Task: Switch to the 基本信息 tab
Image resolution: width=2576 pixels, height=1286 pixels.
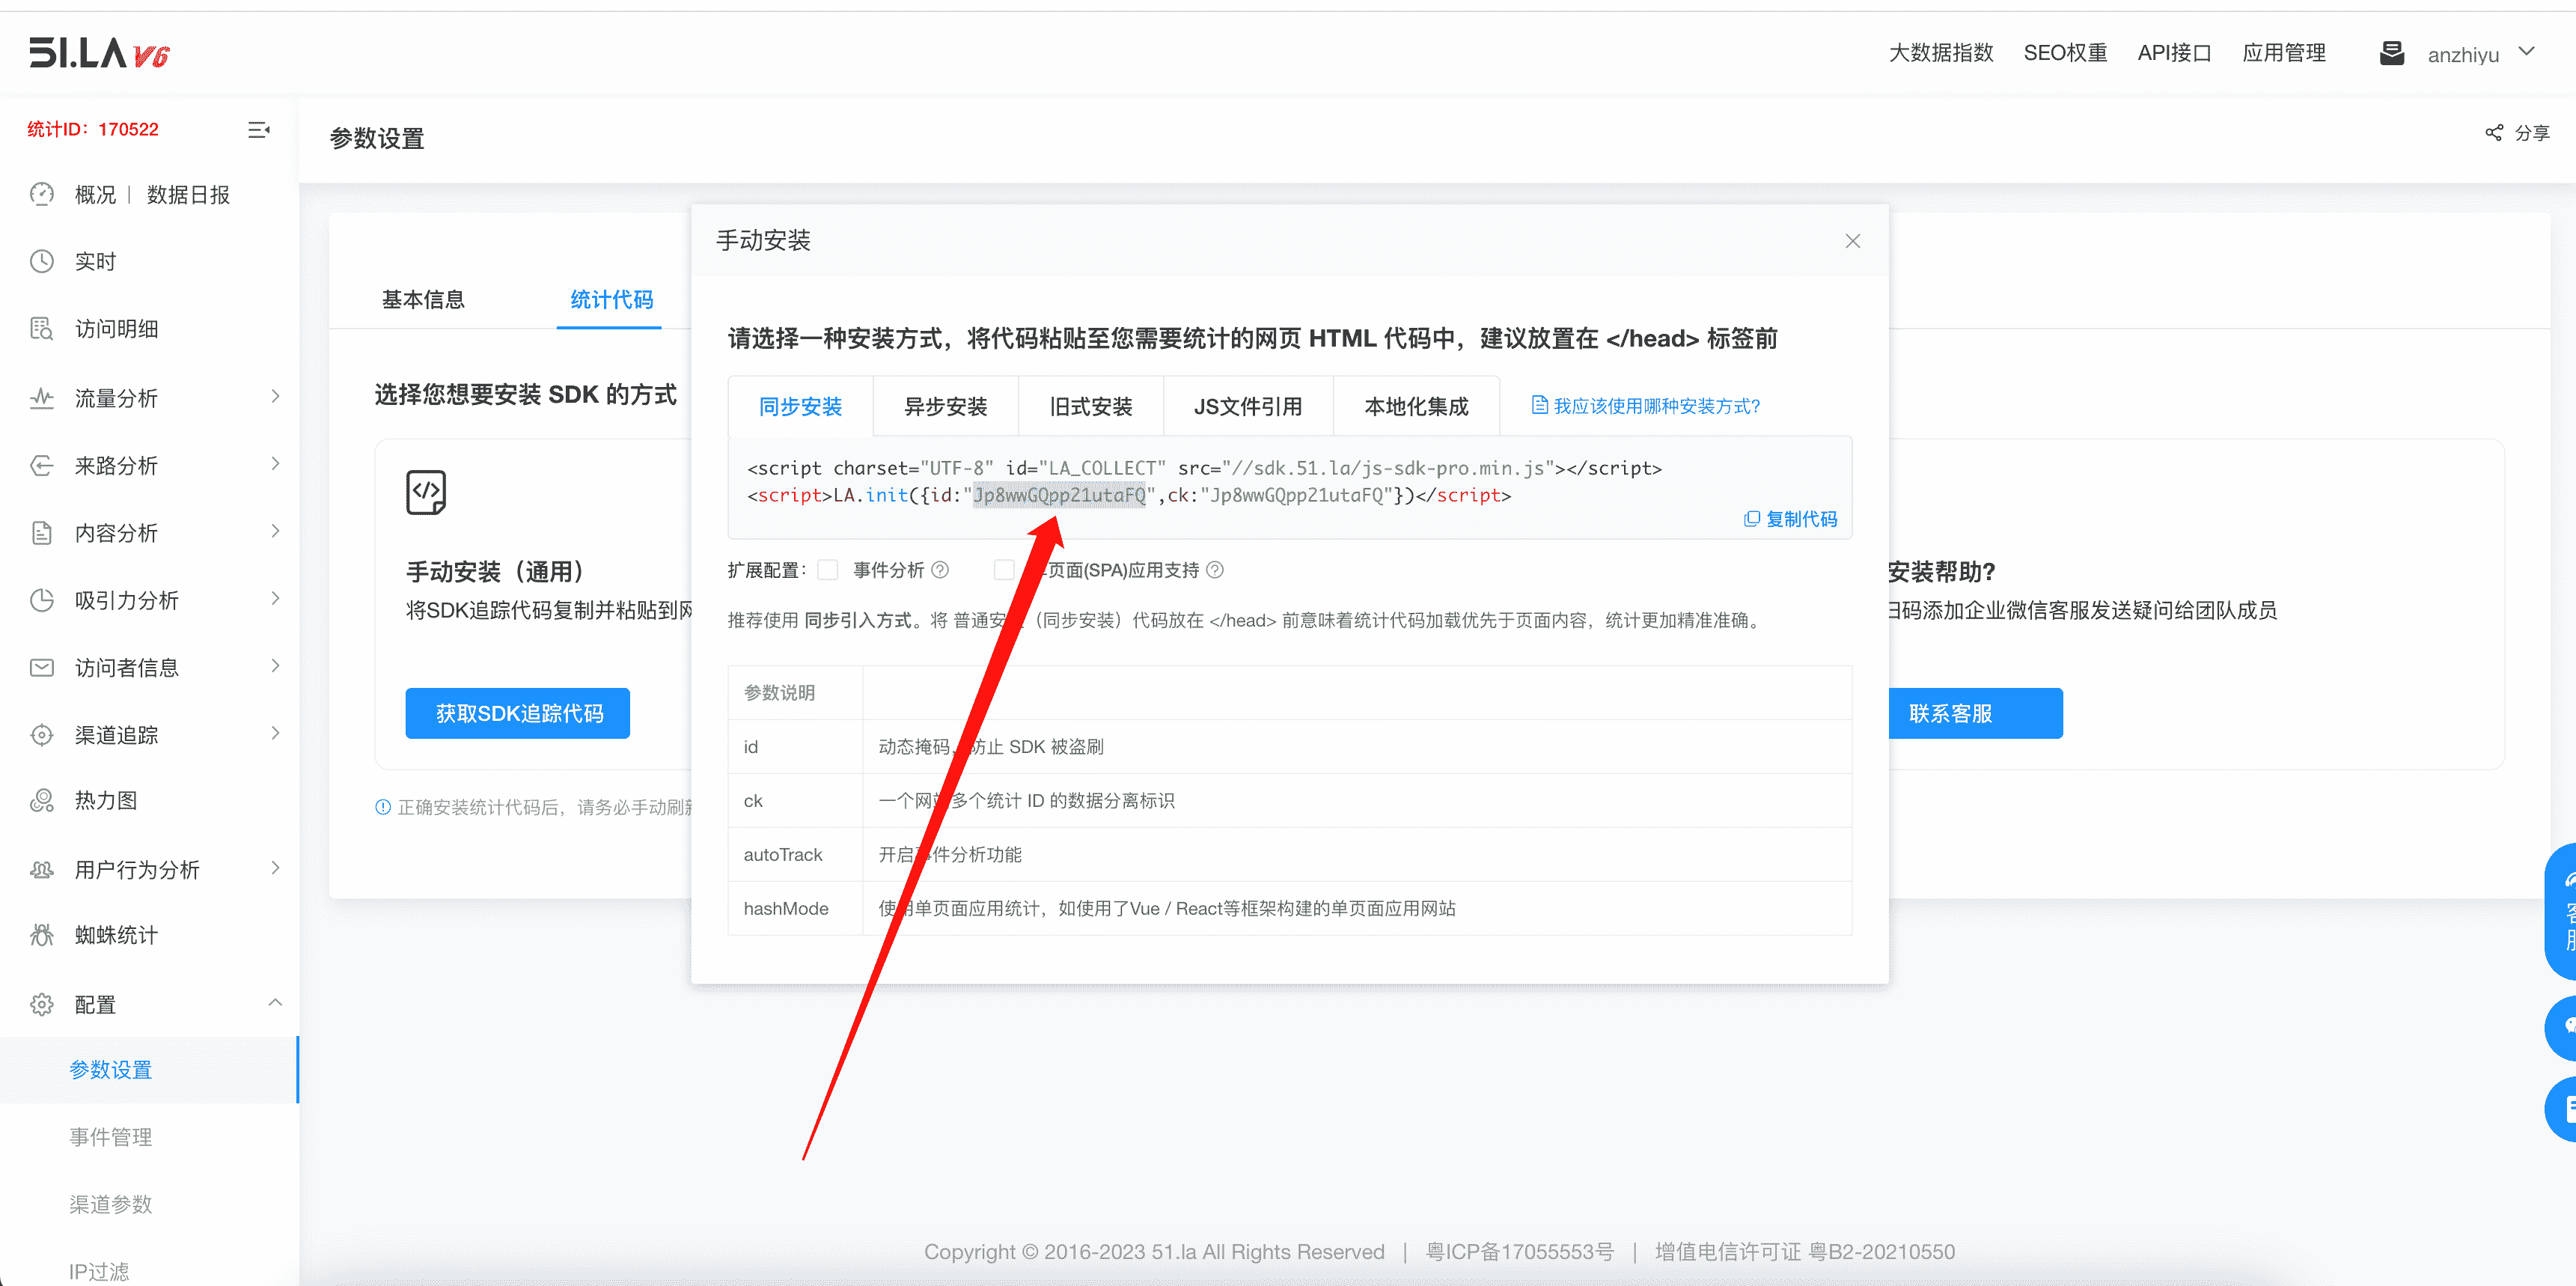Action: [423, 299]
